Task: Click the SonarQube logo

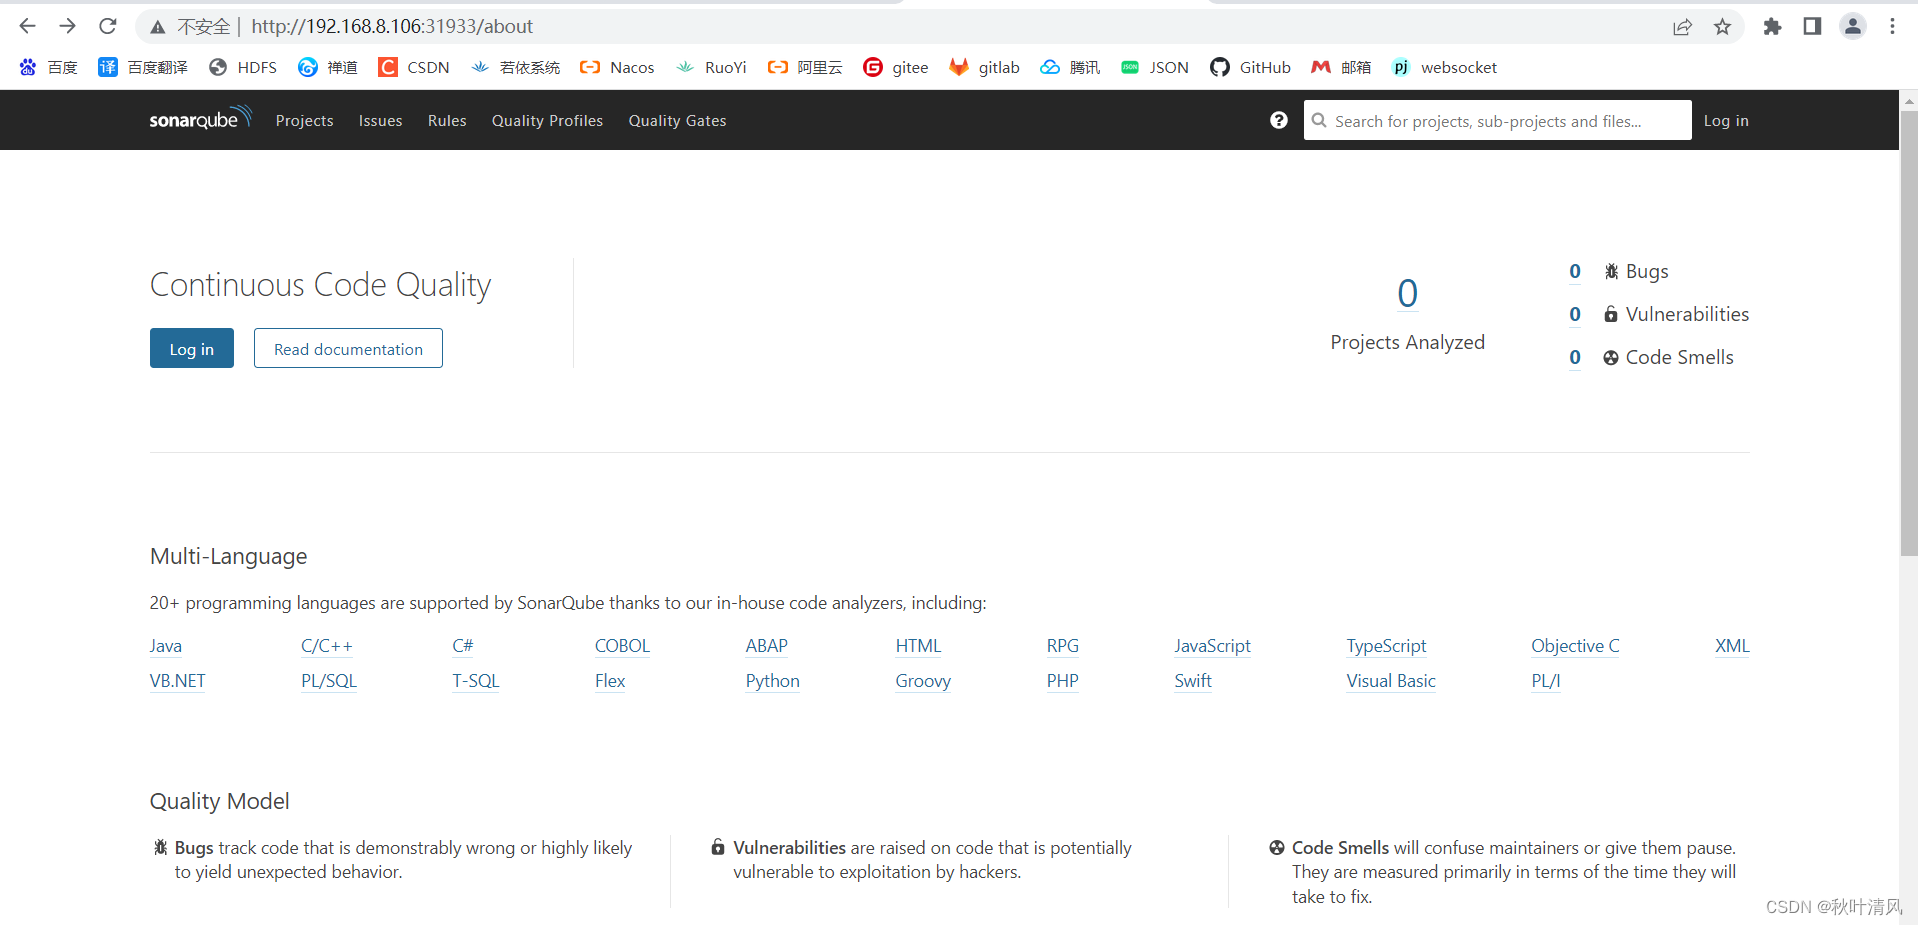Action: coord(200,118)
